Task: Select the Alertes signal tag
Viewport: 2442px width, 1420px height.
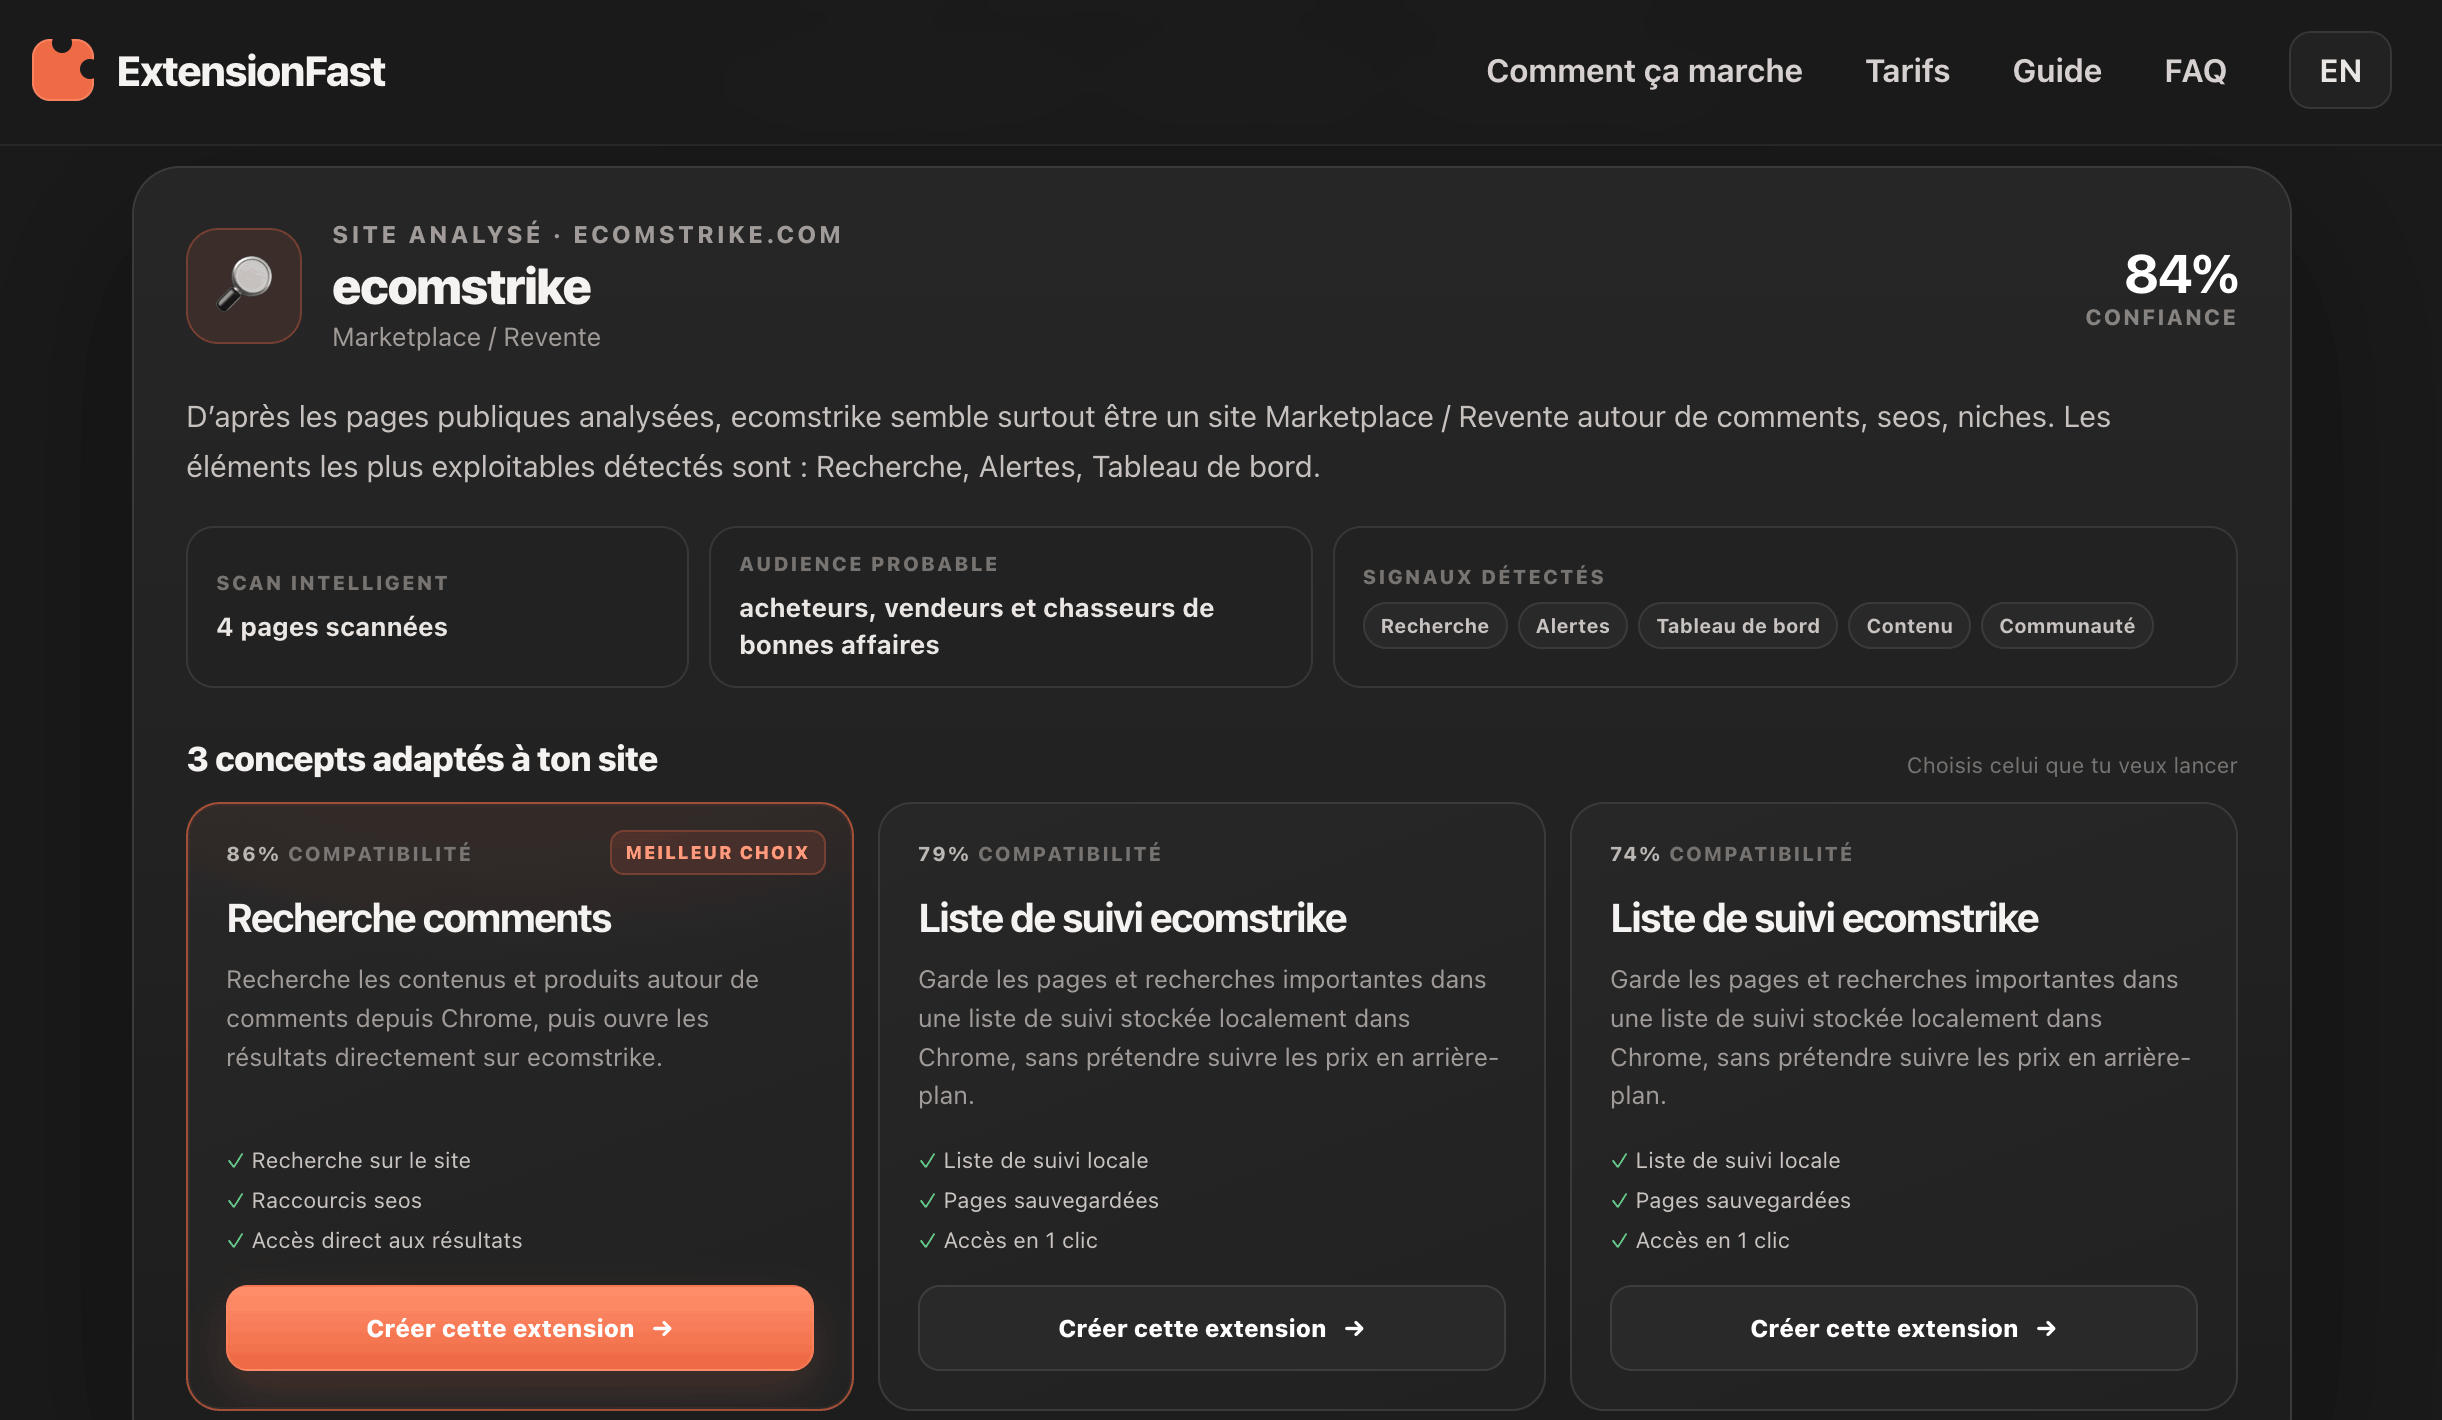Action: tap(1572, 626)
